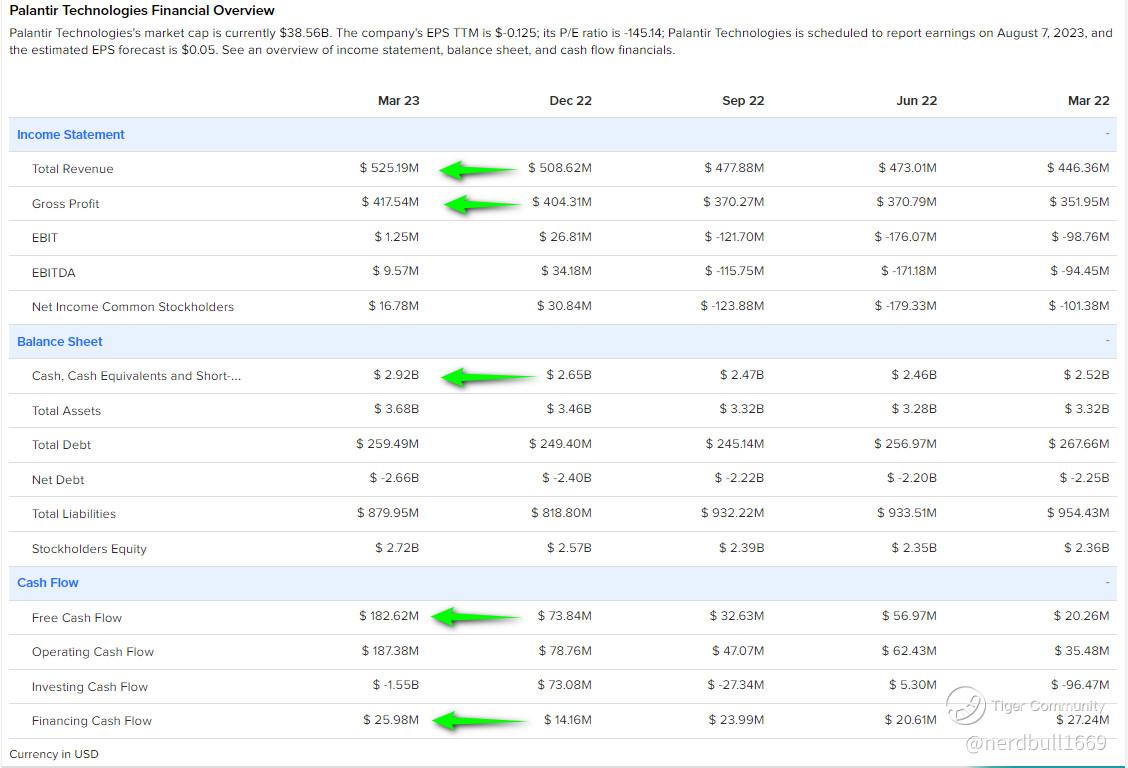1128x768 pixels.
Task: Click the Tiger Community logo icon
Action: (965, 706)
